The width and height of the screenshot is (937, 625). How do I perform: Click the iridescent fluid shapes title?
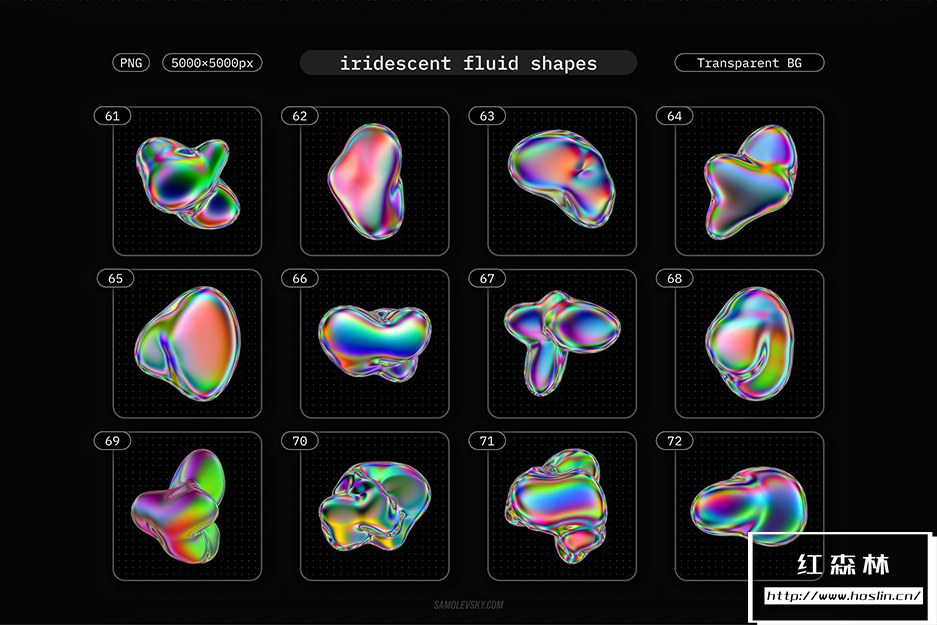tap(468, 63)
